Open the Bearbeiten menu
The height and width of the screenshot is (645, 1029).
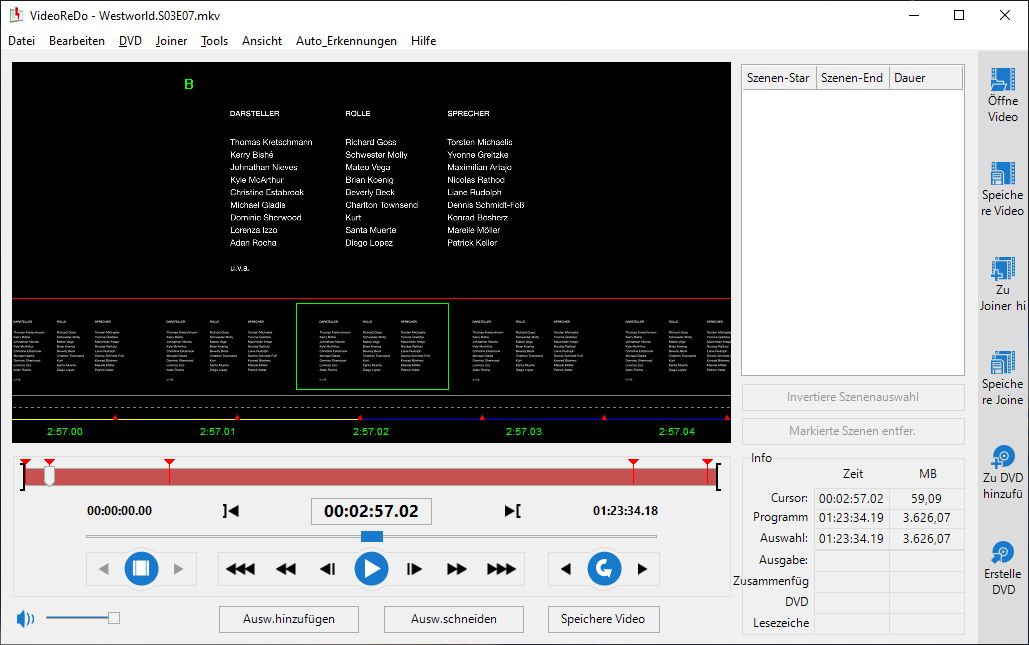pos(77,41)
